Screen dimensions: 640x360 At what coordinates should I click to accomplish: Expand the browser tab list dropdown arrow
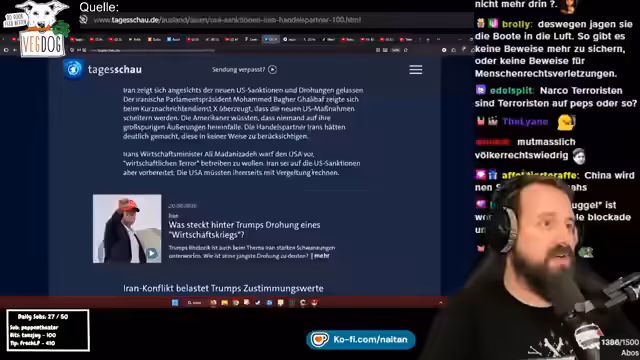(x=438, y=40)
